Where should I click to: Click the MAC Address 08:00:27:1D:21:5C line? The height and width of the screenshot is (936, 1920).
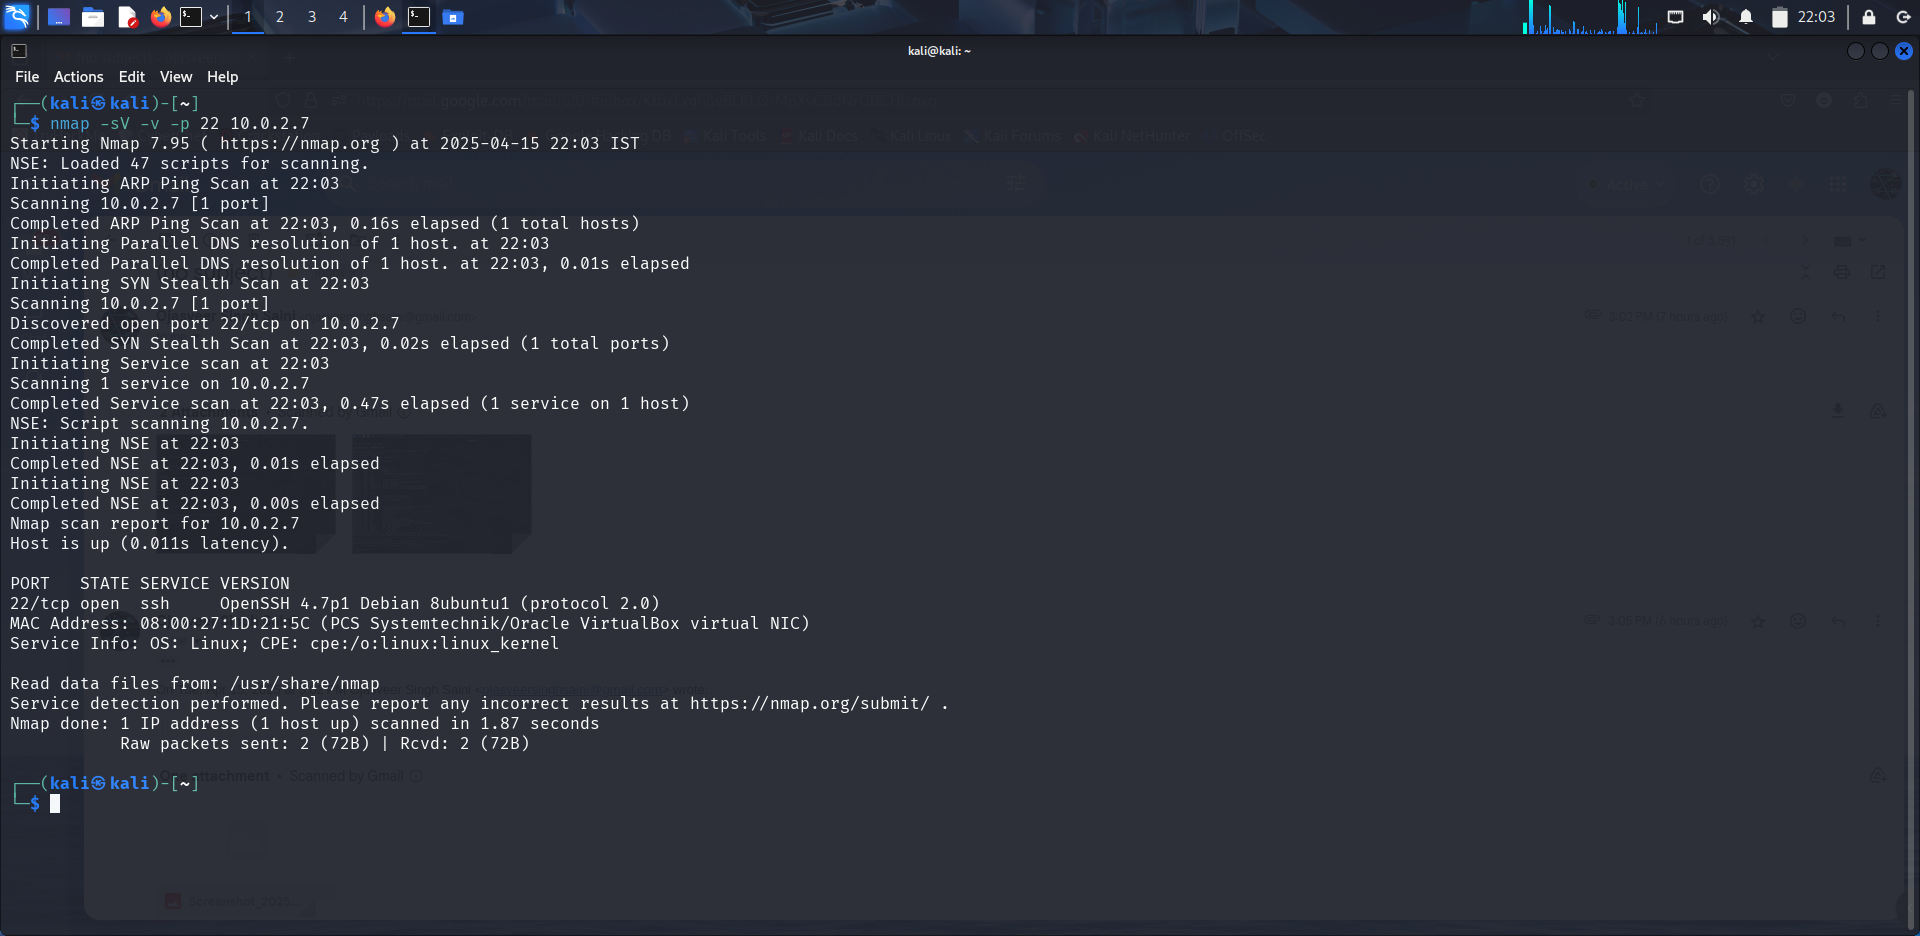tap(410, 624)
